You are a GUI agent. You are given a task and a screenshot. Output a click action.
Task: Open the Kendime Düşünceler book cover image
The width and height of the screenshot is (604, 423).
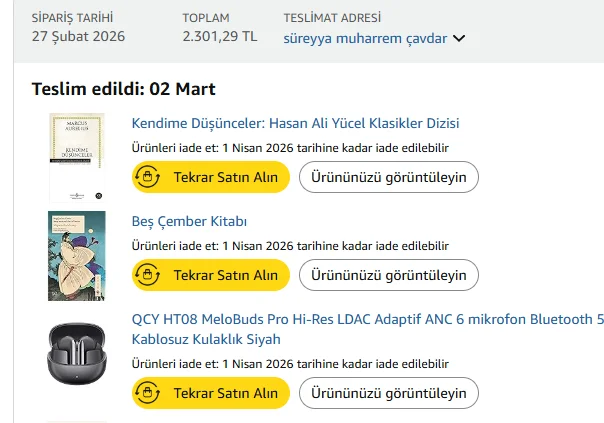pyautogui.click(x=77, y=158)
